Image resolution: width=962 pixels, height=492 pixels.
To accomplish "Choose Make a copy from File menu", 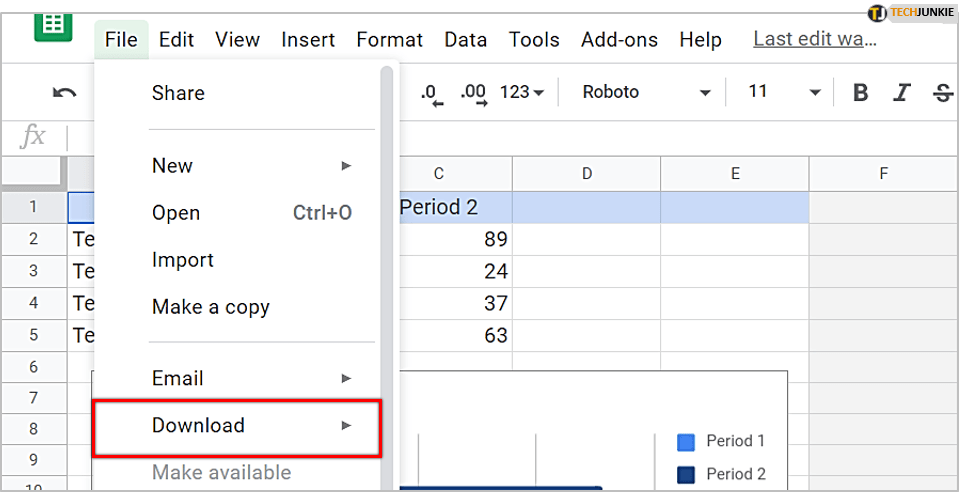I will click(211, 307).
